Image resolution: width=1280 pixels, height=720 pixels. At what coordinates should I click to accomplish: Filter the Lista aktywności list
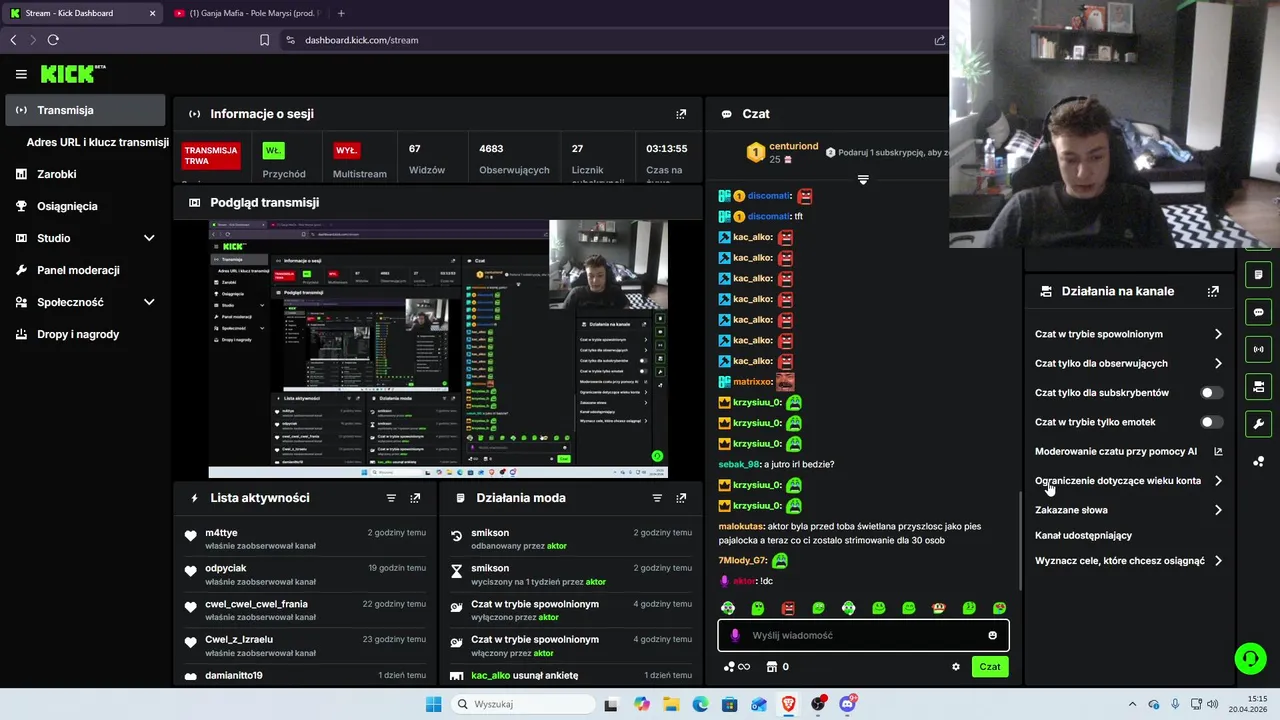click(391, 498)
